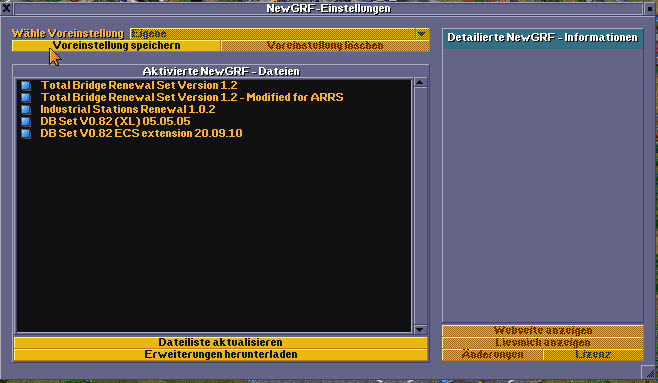Viewport: 658px width, 383px height.
Task: Click blue square beside Modified for ARRS entry
Action: tap(26, 98)
